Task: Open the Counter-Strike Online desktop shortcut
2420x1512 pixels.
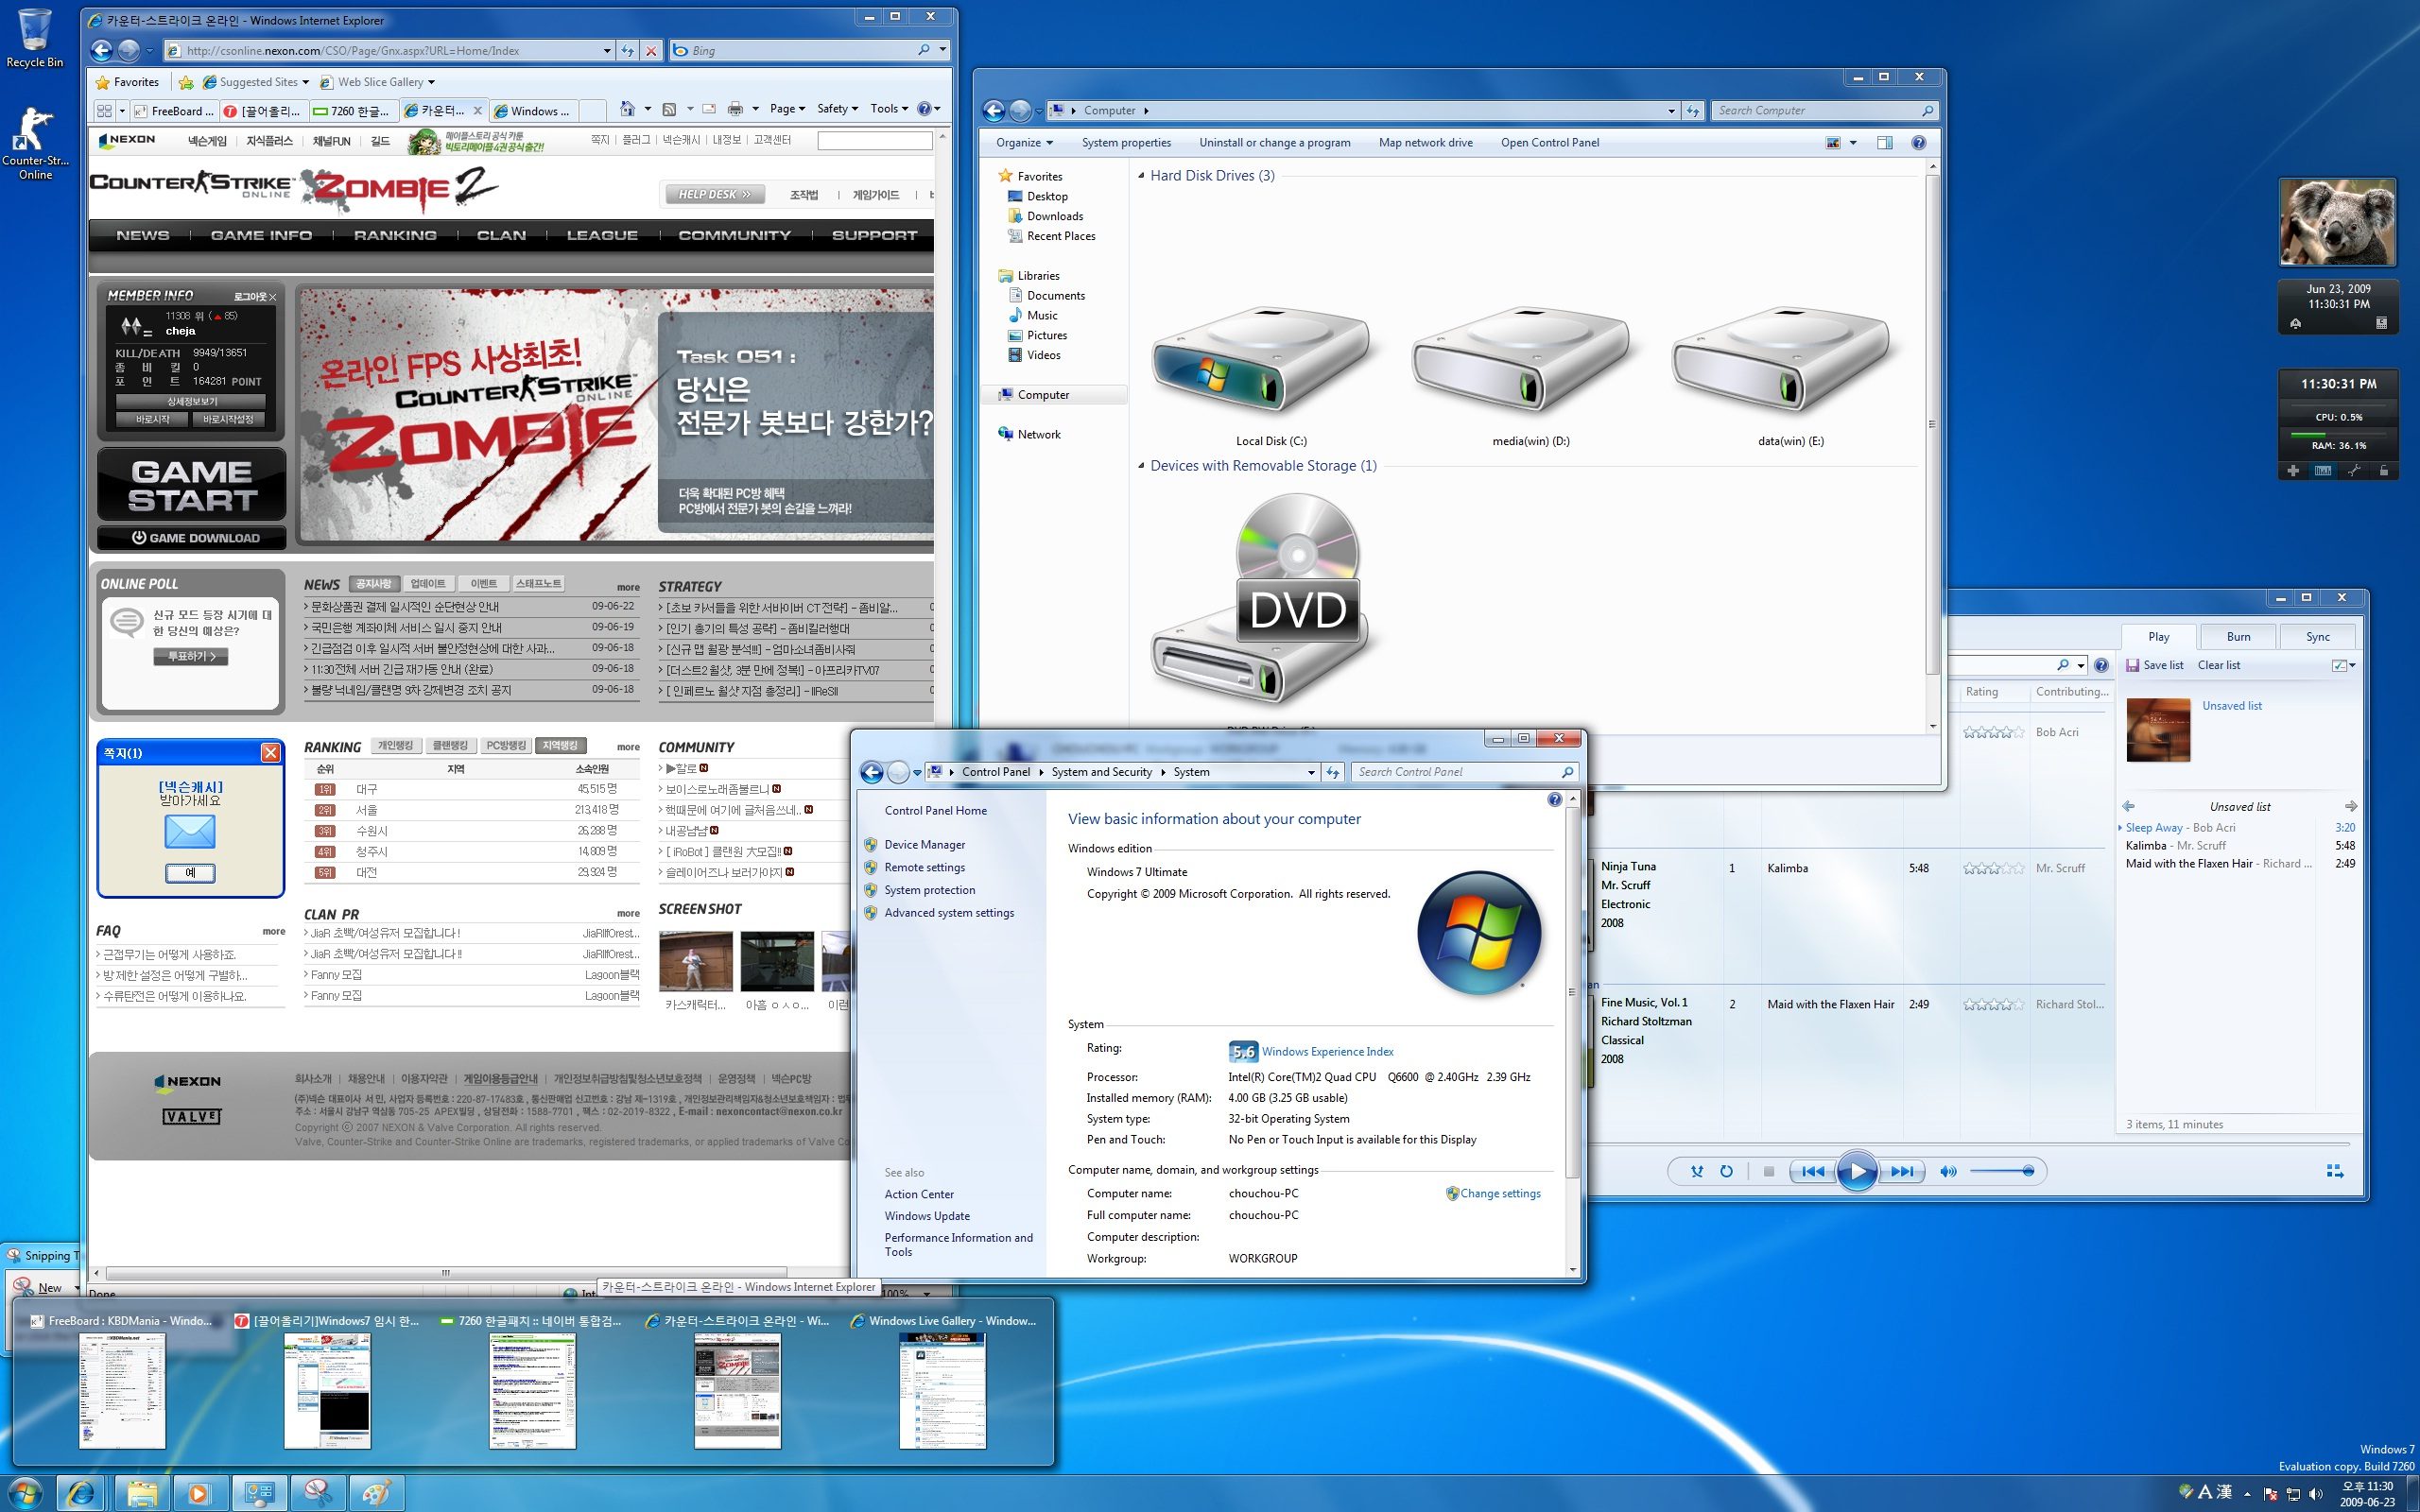Action: [x=35, y=142]
